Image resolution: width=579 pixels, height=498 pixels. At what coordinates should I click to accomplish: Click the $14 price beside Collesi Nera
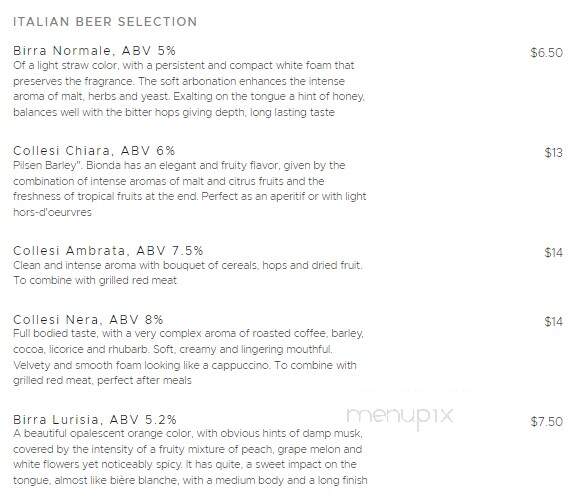pyautogui.click(x=554, y=322)
